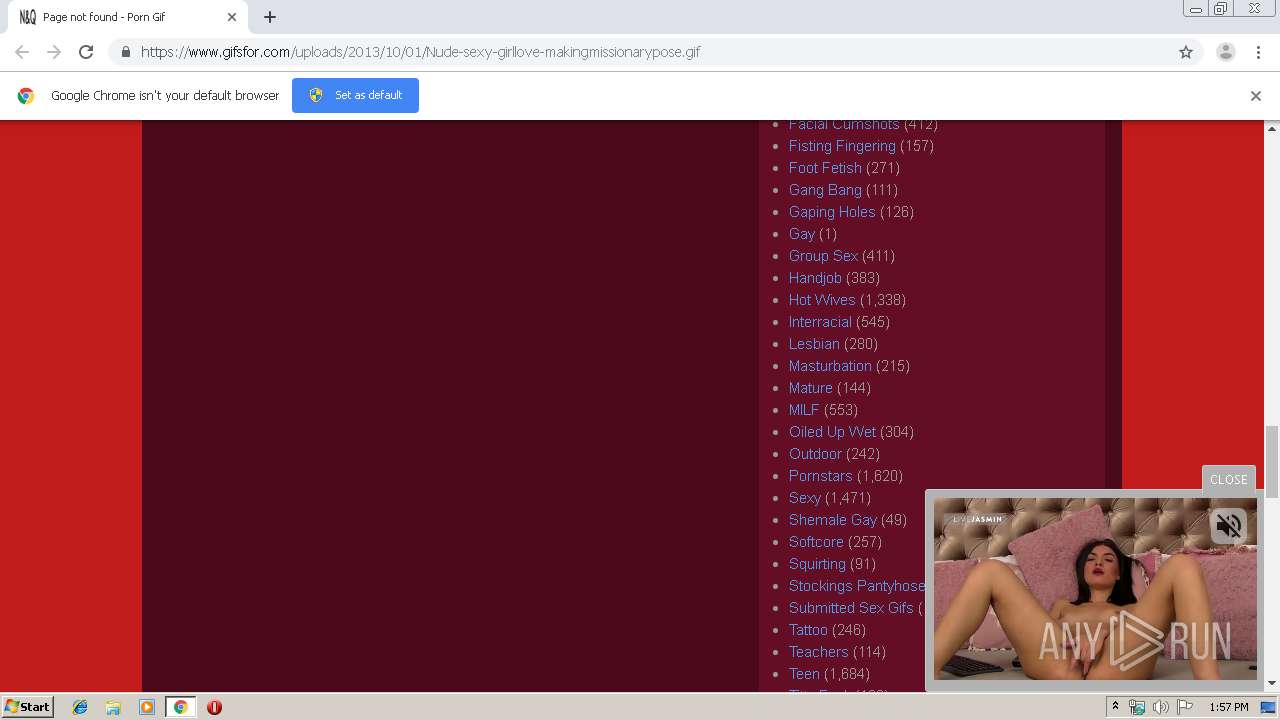This screenshot has height=720, width=1280.
Task: Dismiss the default browser notification bar
Action: tap(1256, 96)
